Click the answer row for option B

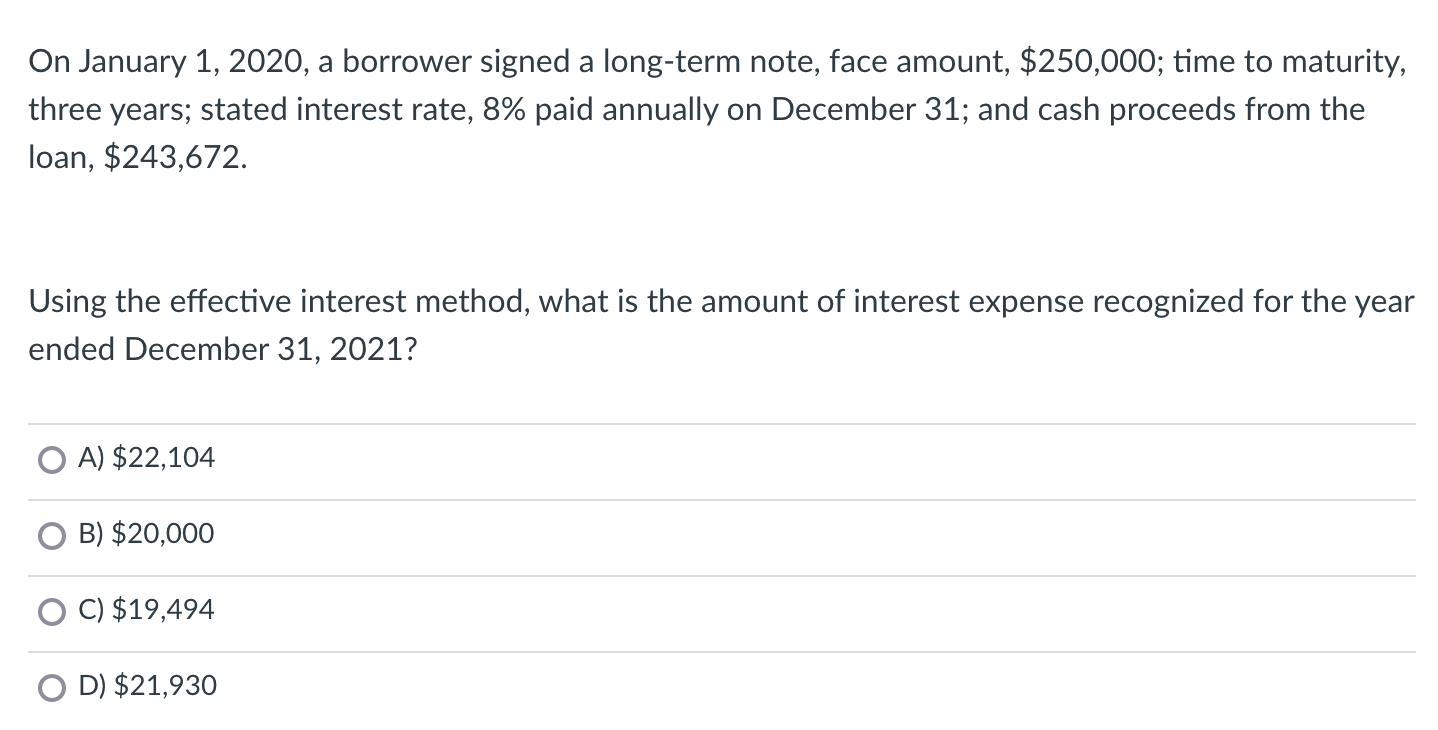[700, 535]
